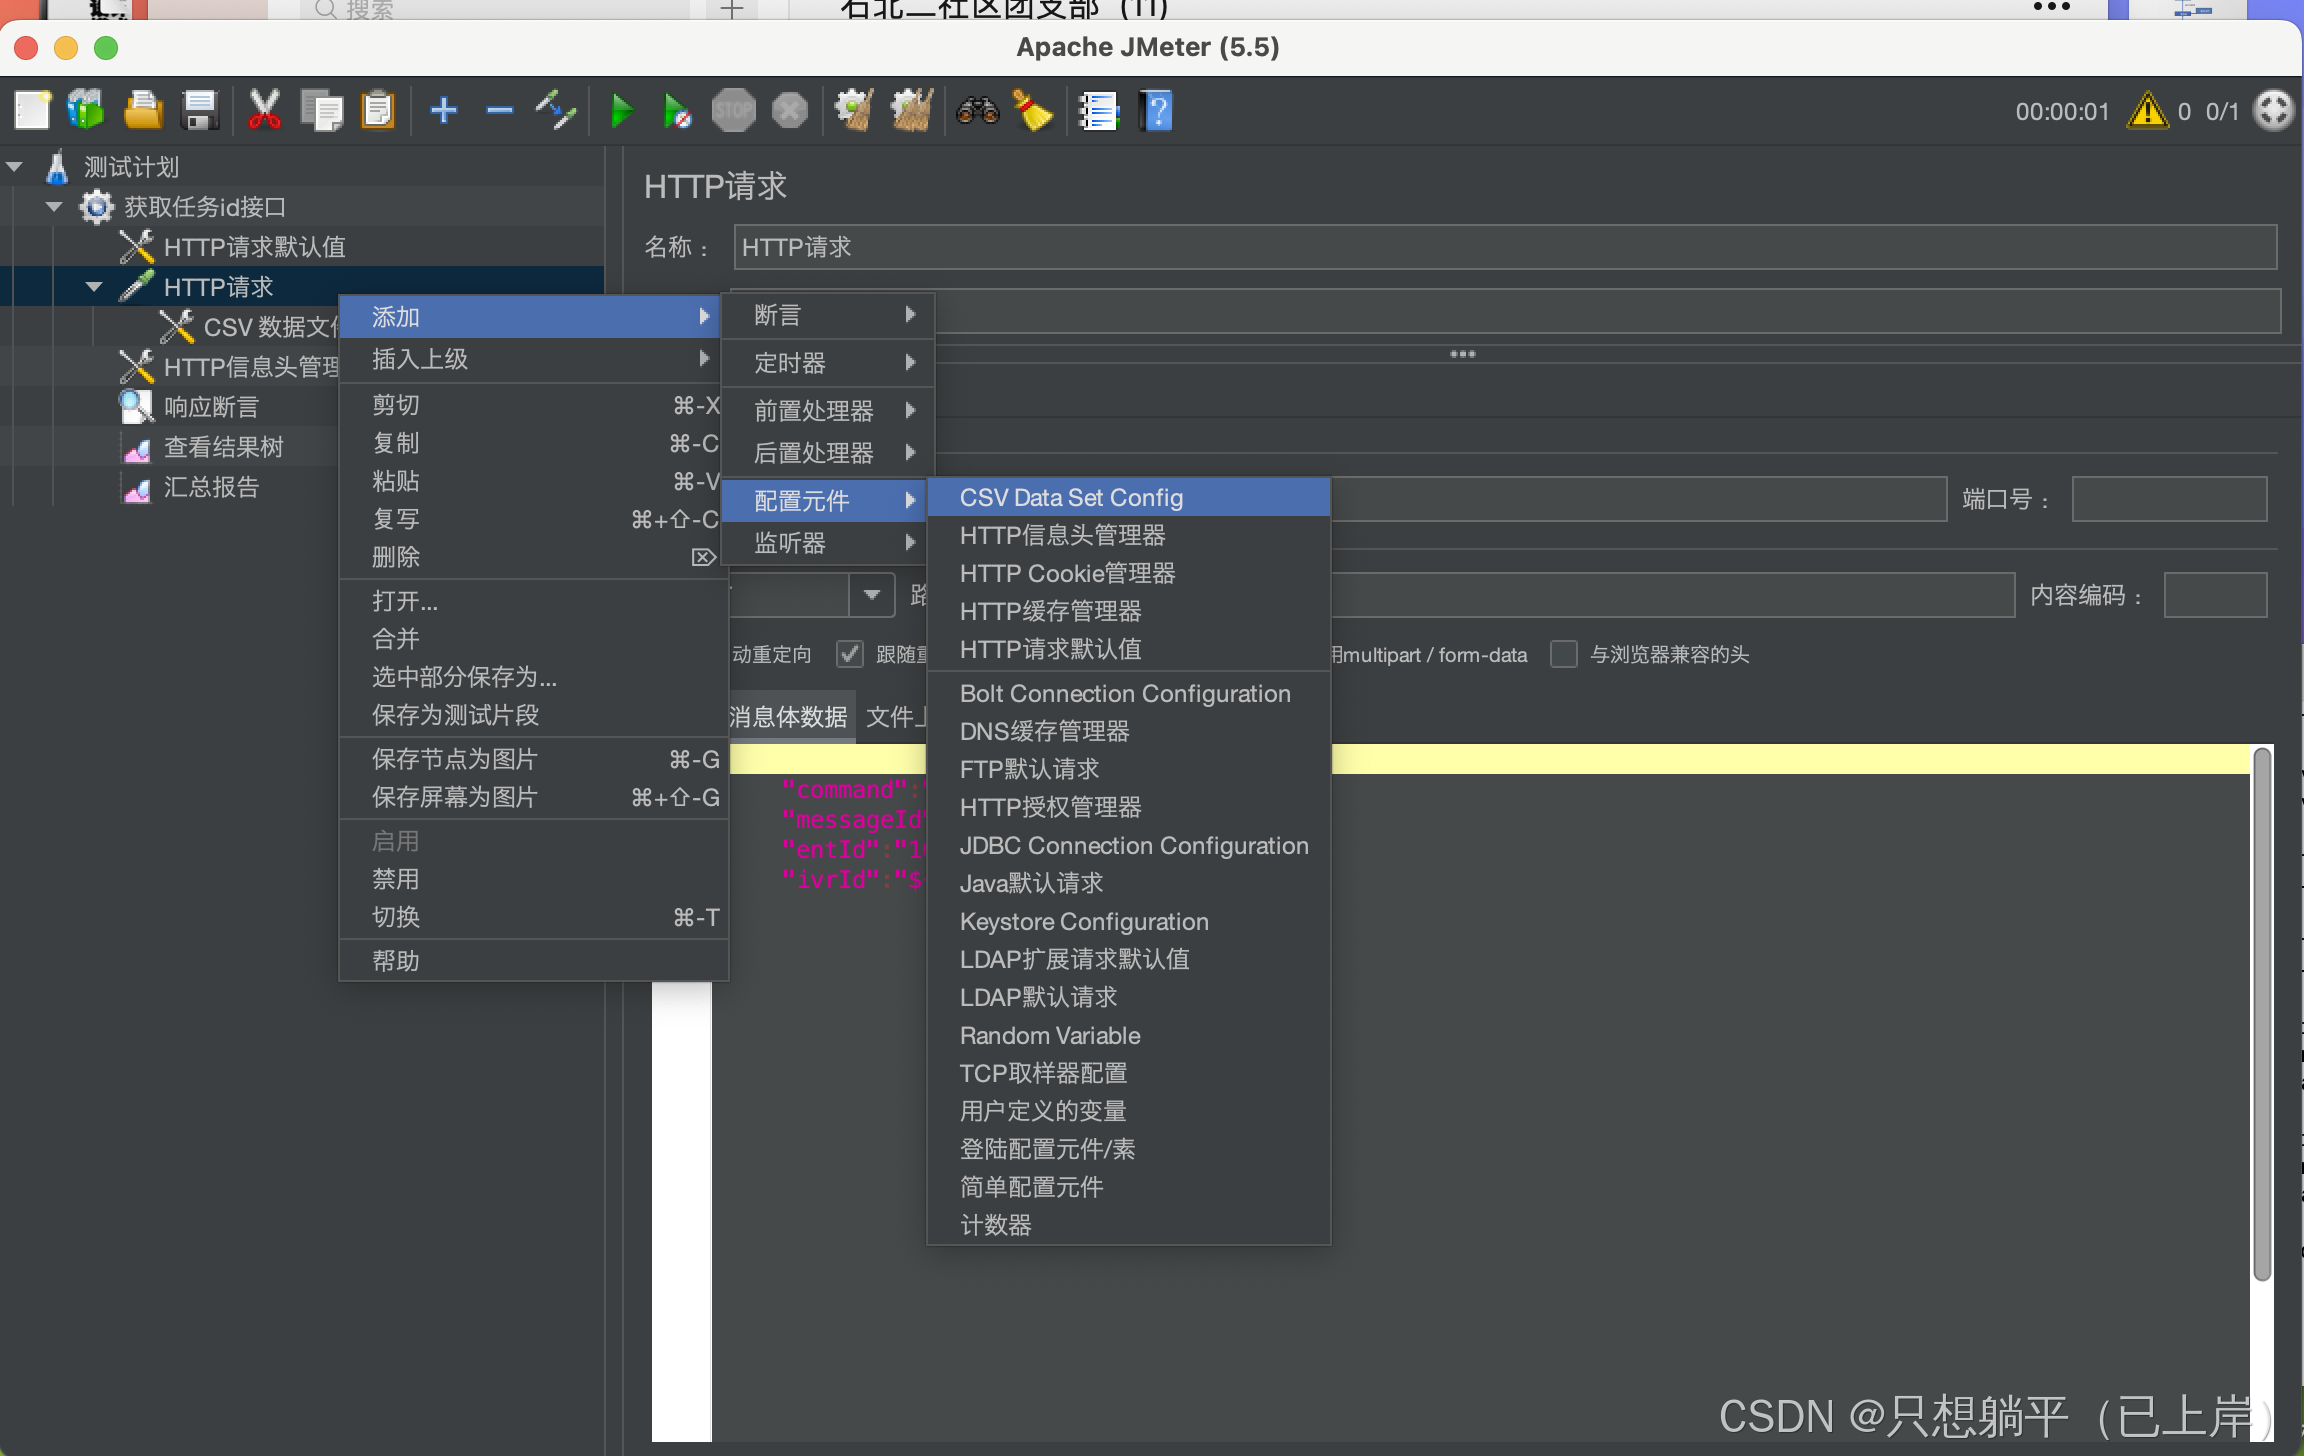
Task: Click the blue plus Expand all icon
Action: point(443,110)
